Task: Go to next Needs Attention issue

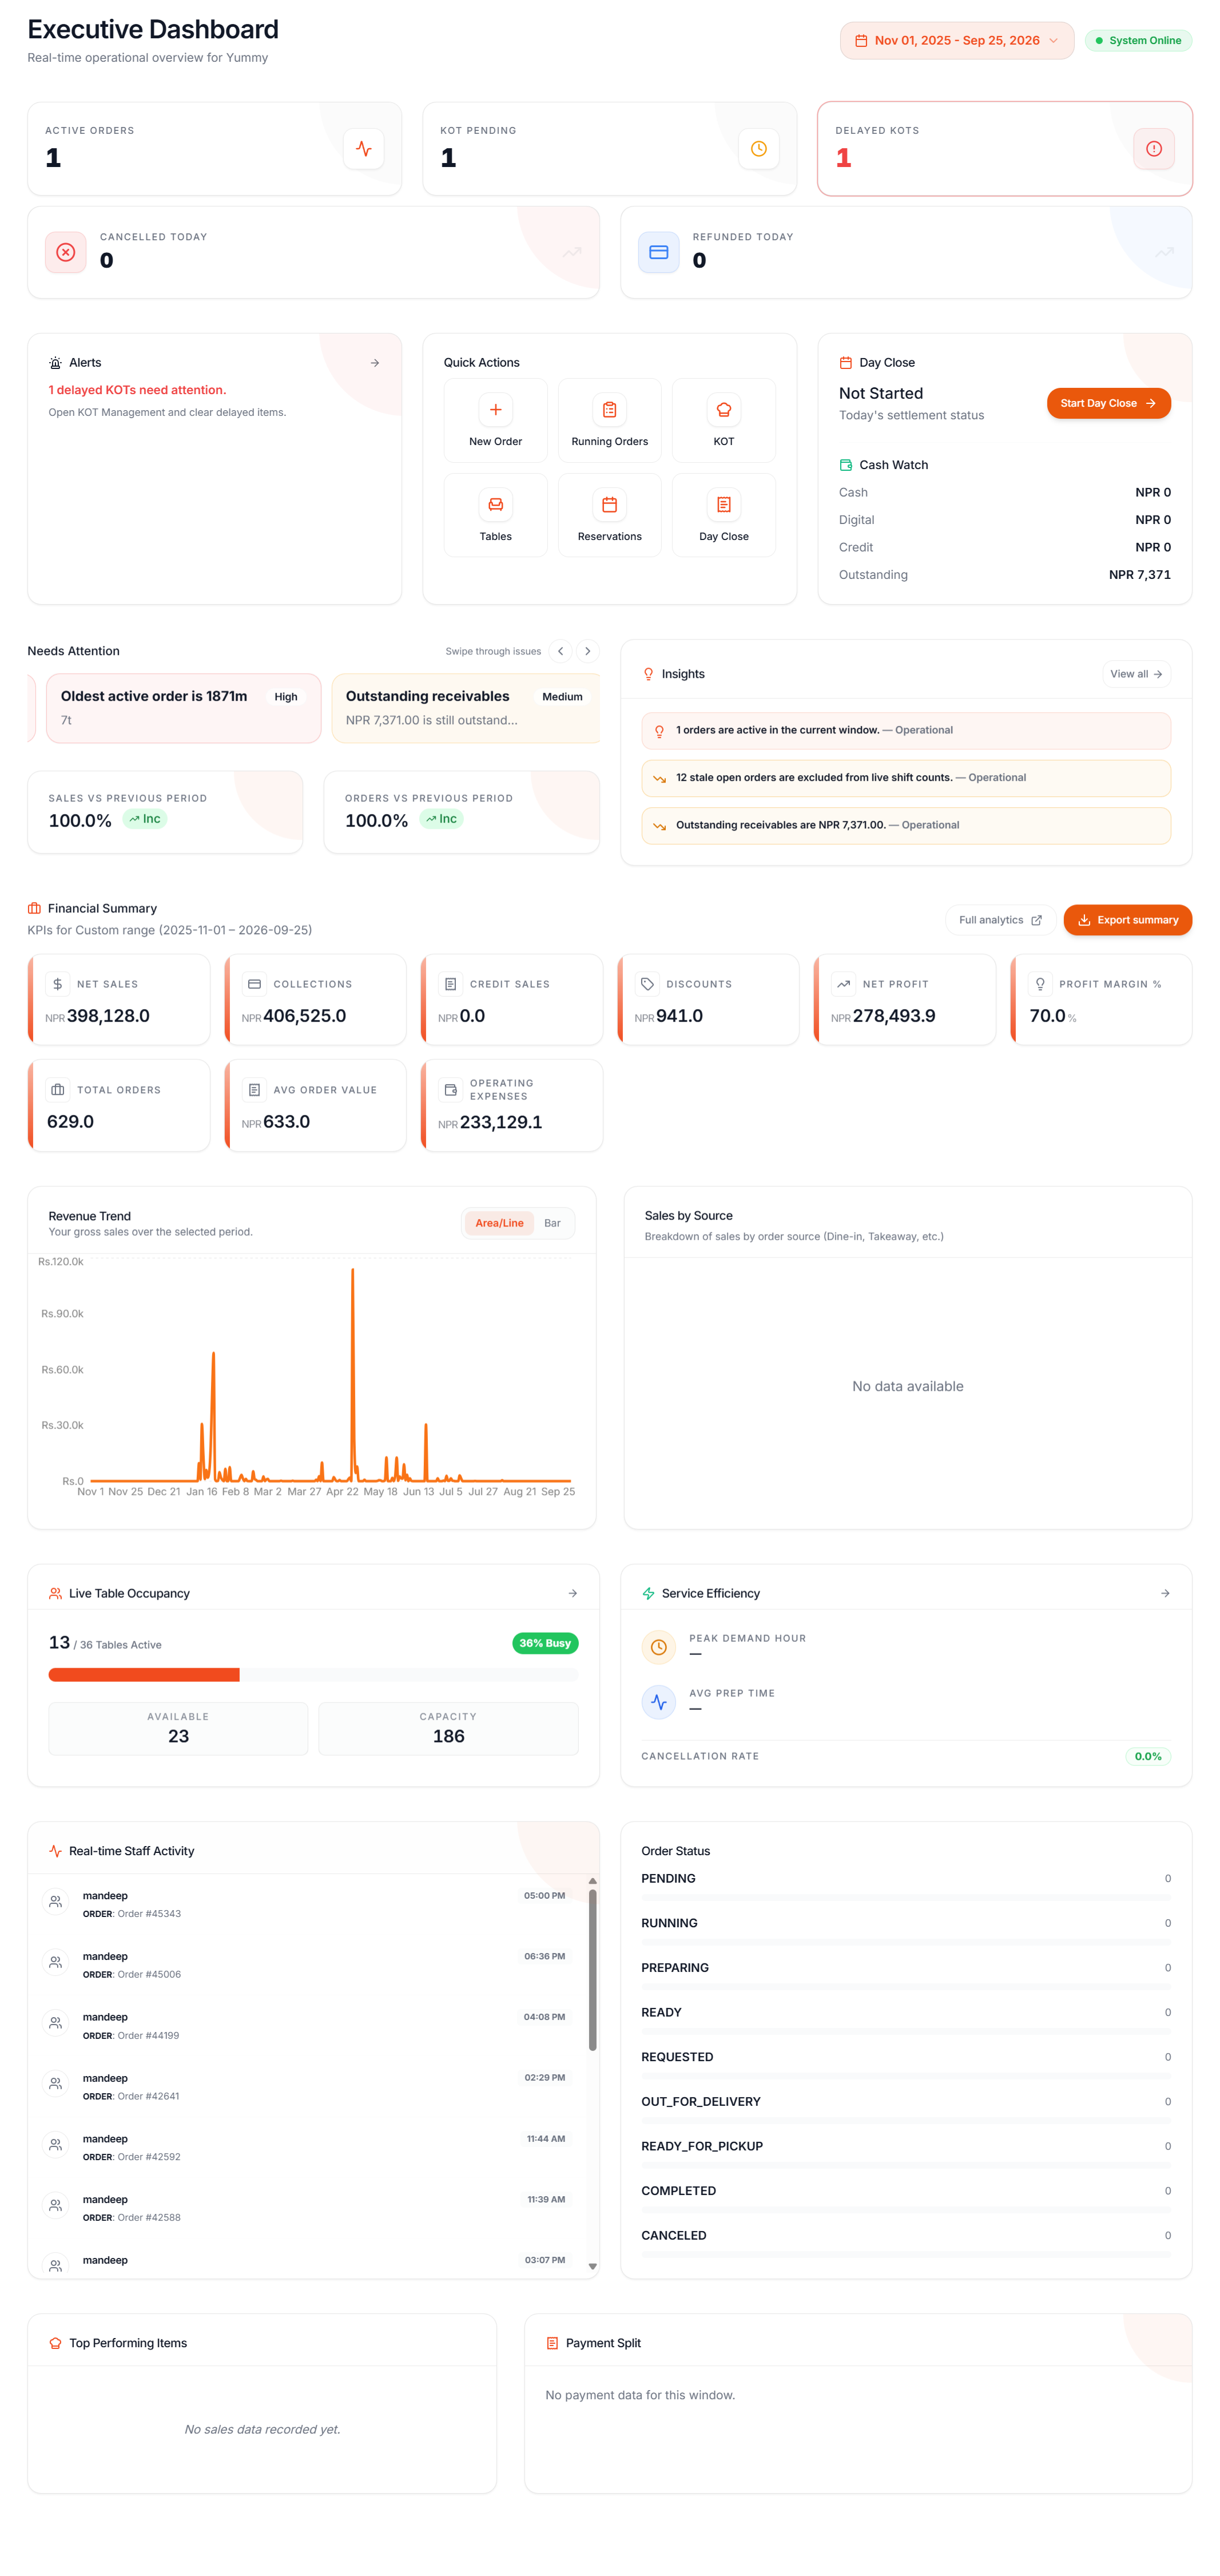Action: click(x=588, y=651)
